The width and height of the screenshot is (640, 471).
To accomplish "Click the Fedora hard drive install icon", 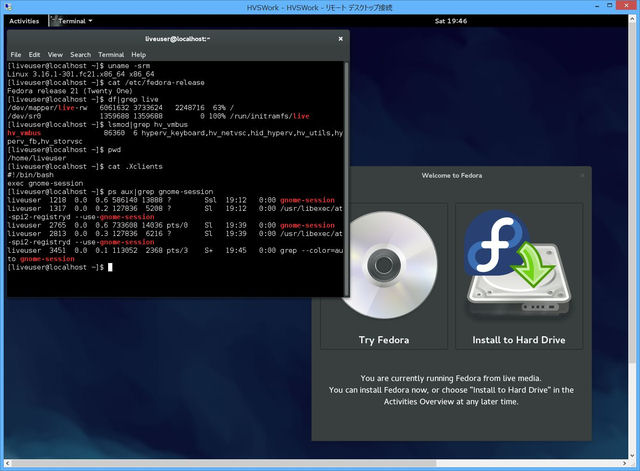I will (518, 264).
